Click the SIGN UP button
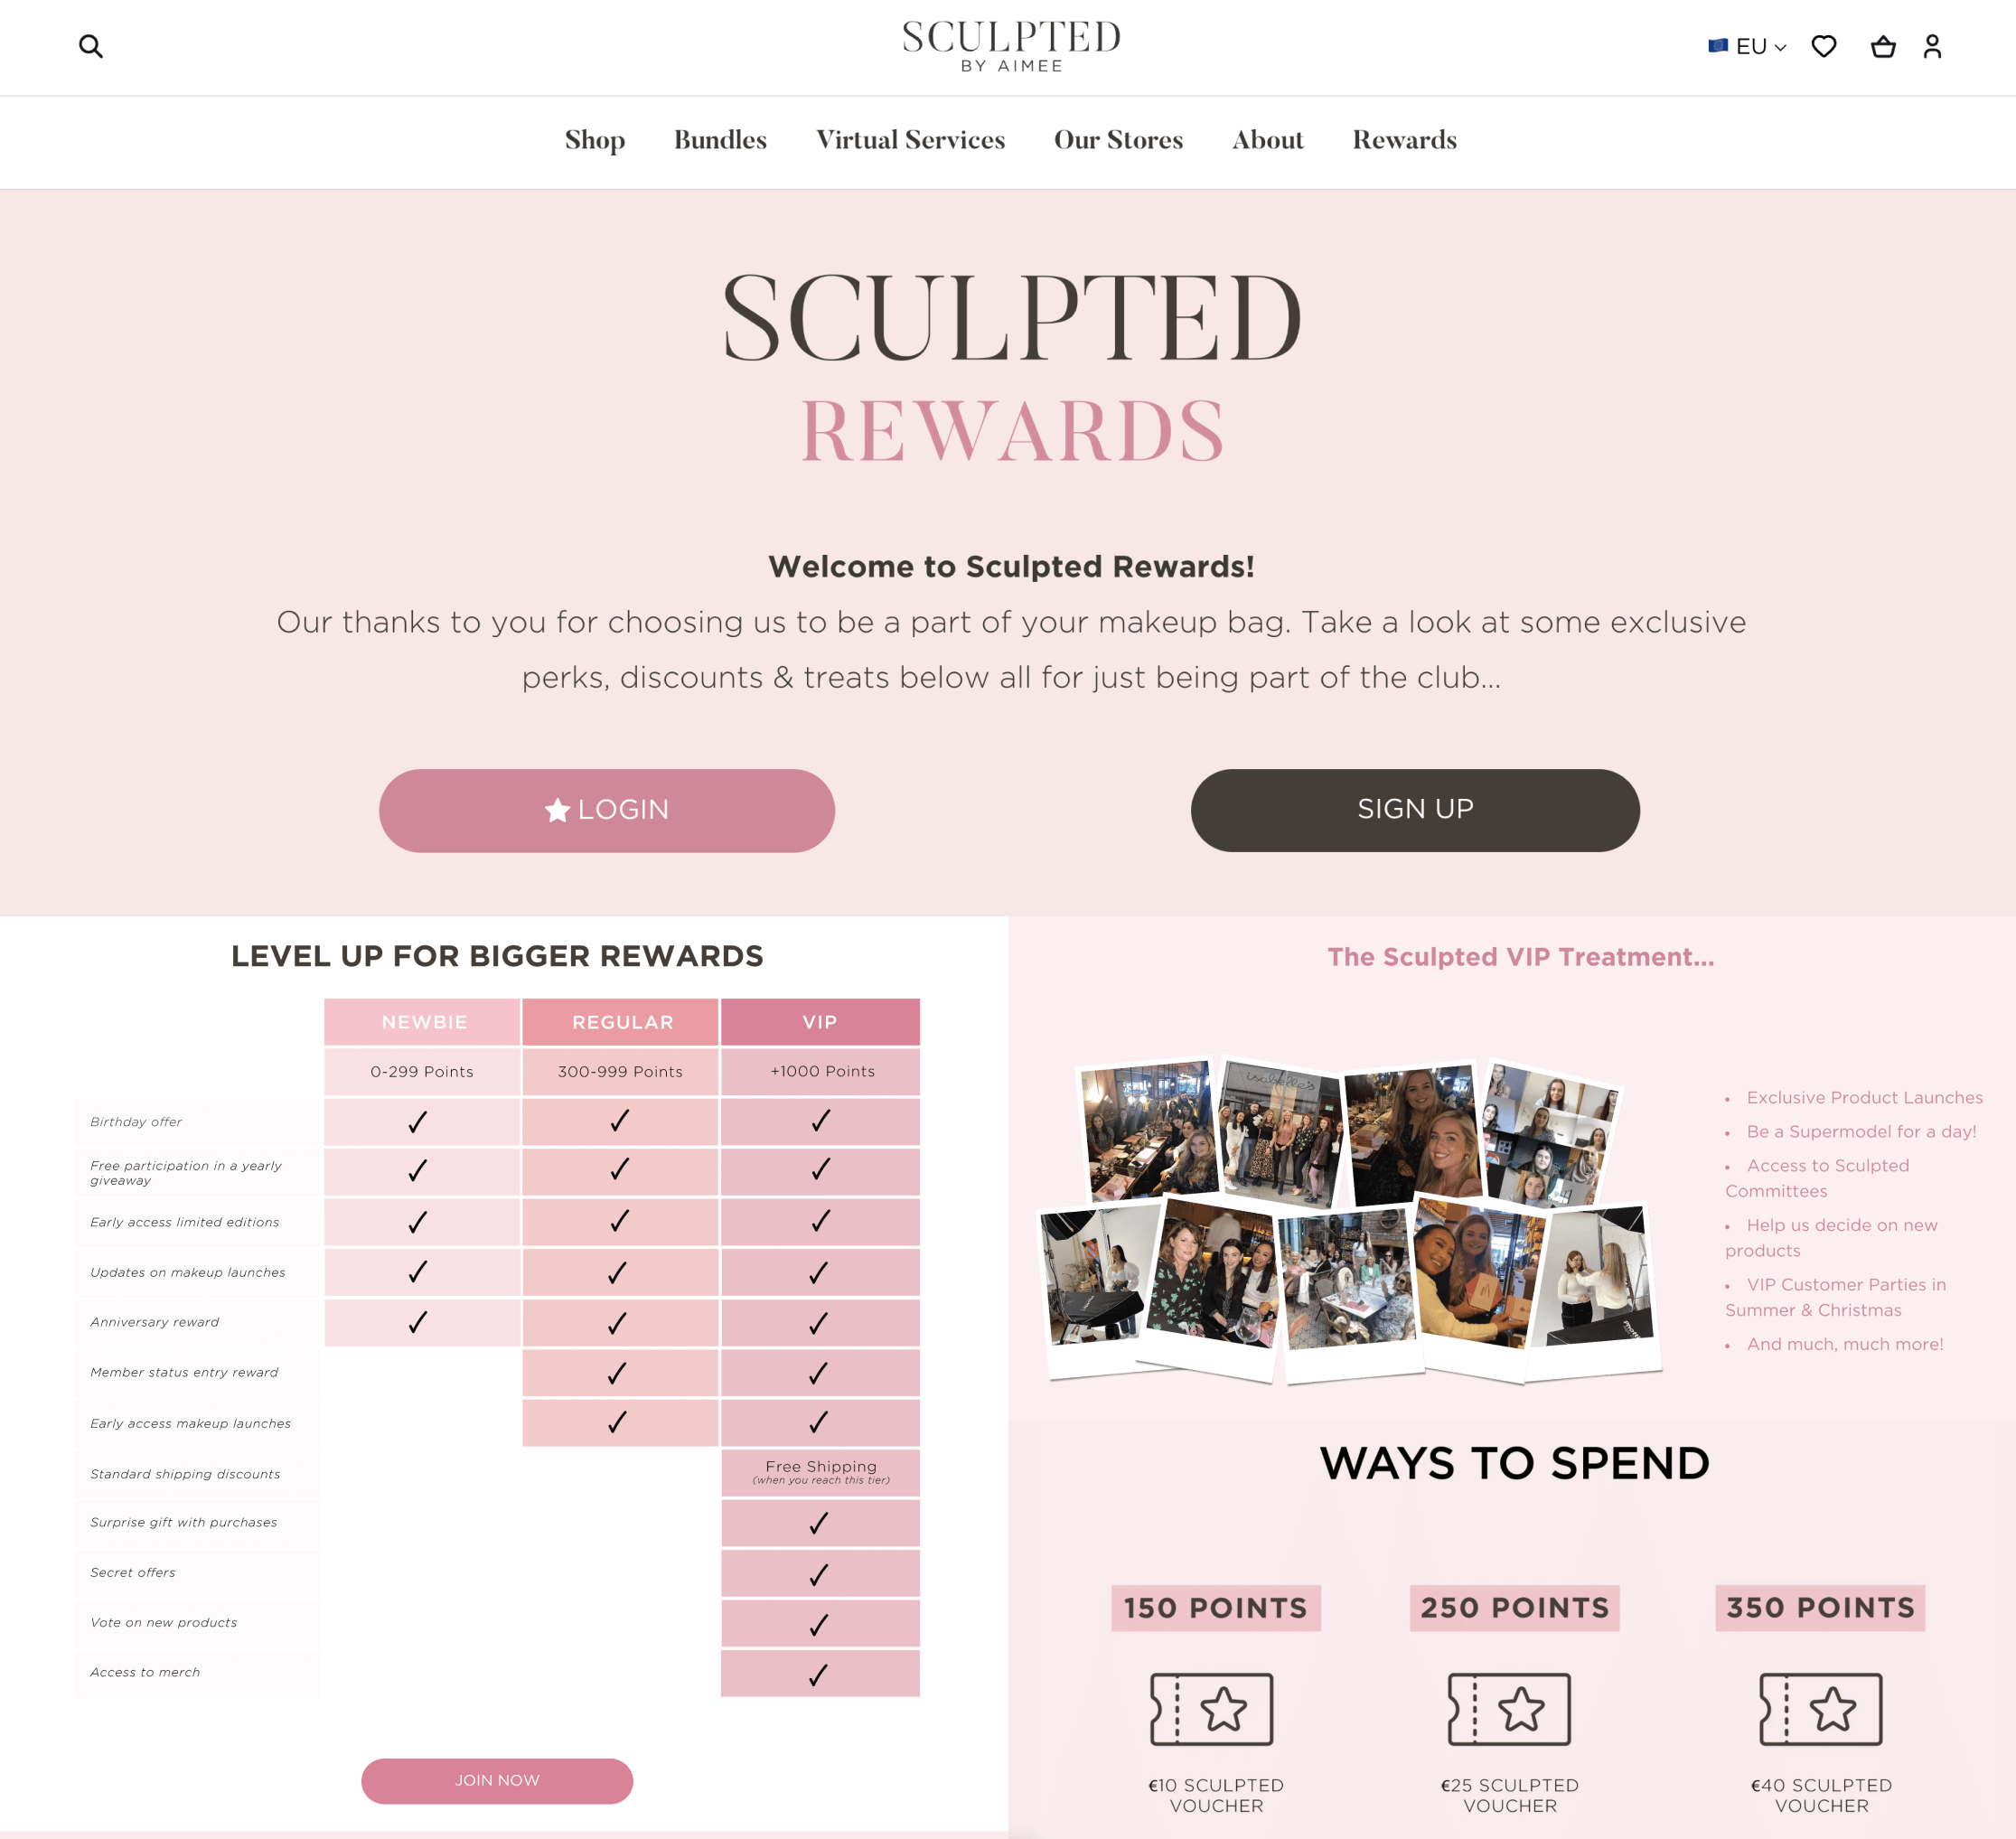The height and width of the screenshot is (1839, 2016). (x=1411, y=810)
